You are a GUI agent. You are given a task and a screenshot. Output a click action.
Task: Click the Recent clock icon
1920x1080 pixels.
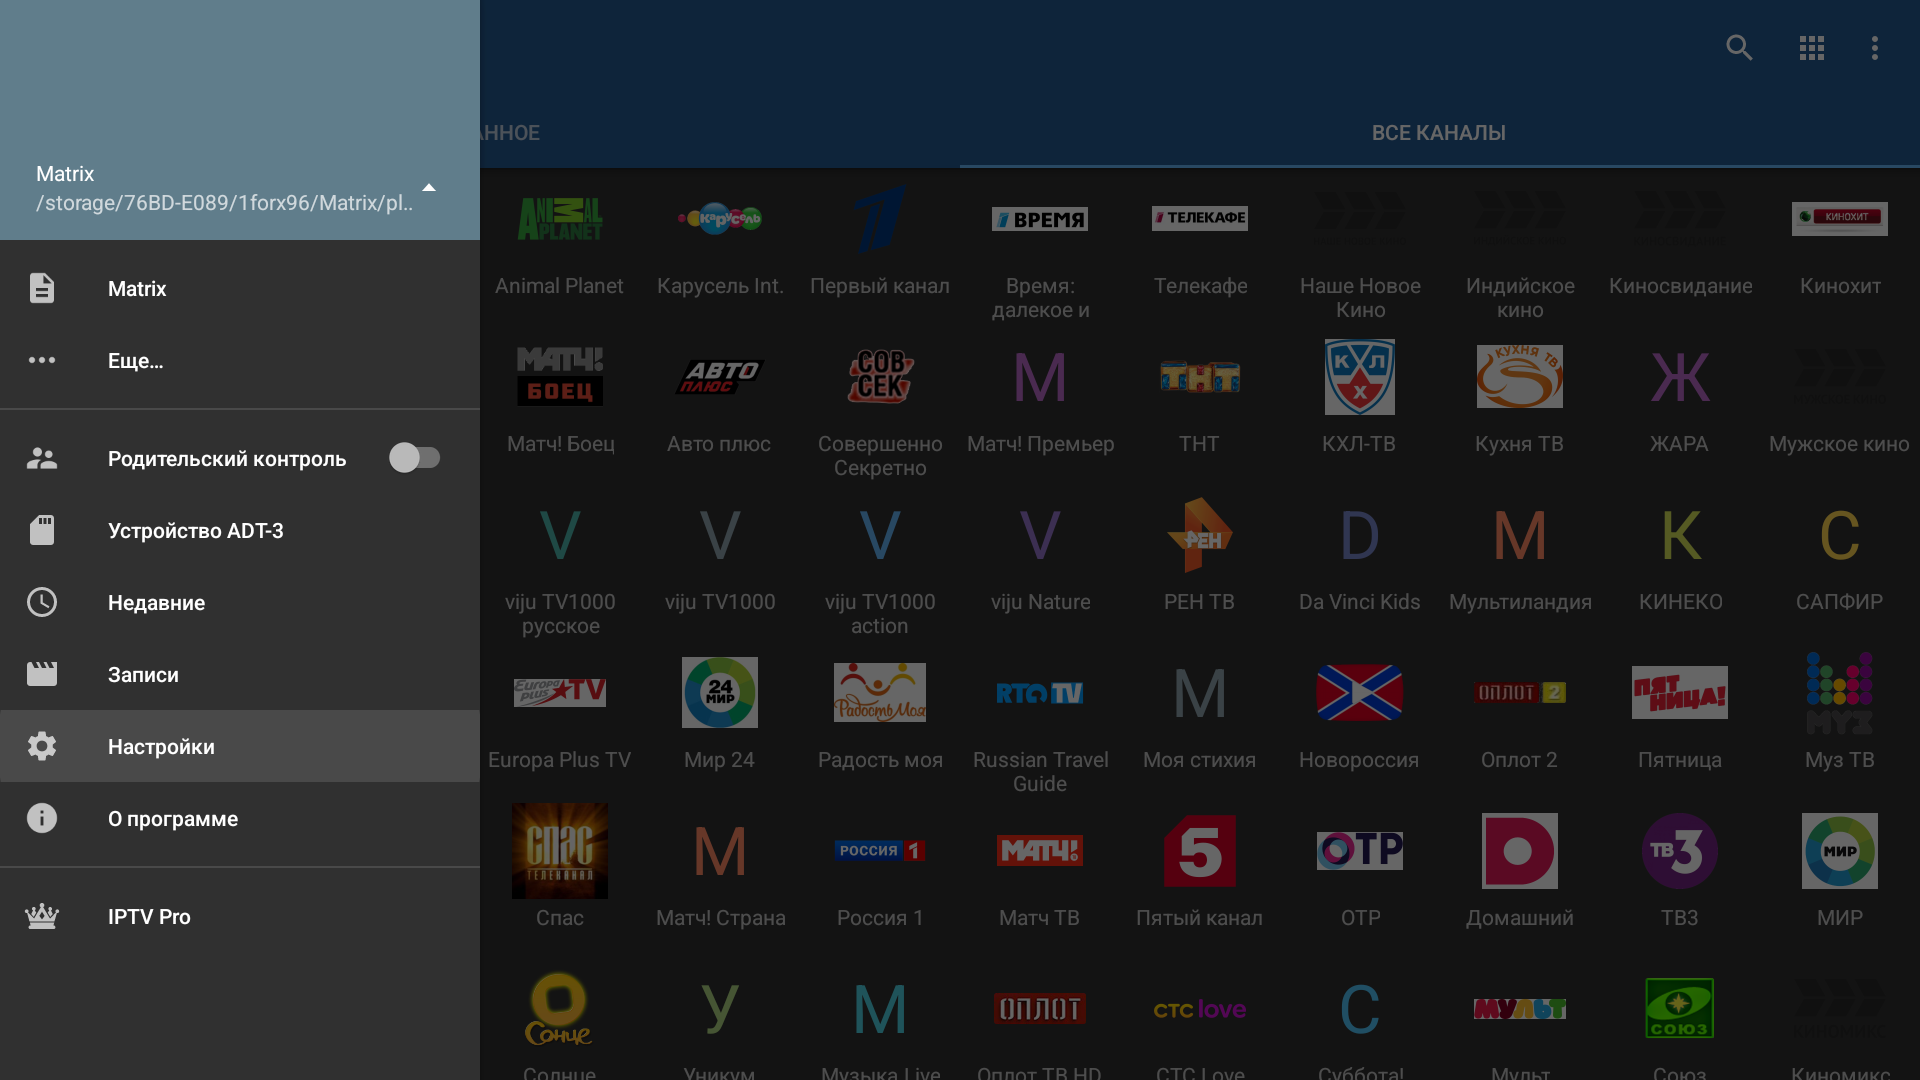coord(42,602)
